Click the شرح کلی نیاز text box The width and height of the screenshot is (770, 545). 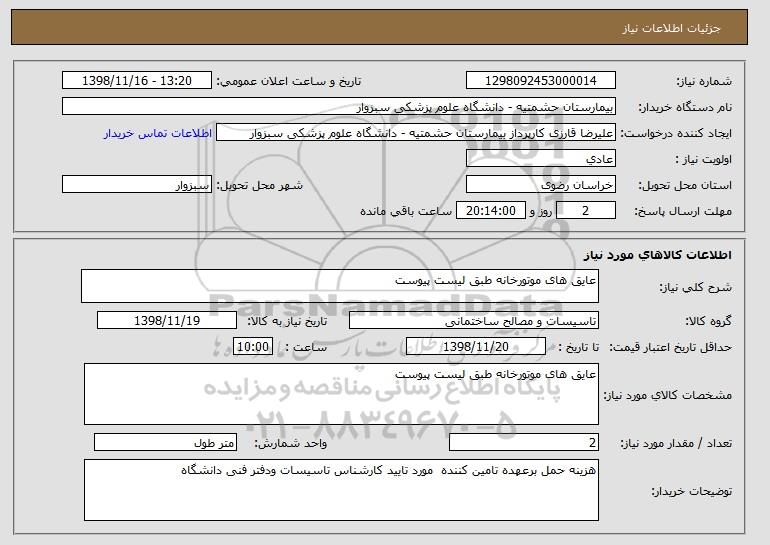[x=340, y=286]
